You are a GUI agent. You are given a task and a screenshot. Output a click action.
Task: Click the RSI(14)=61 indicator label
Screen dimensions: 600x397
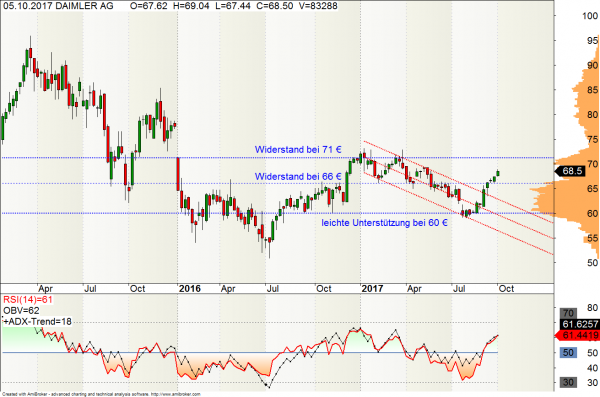point(28,300)
